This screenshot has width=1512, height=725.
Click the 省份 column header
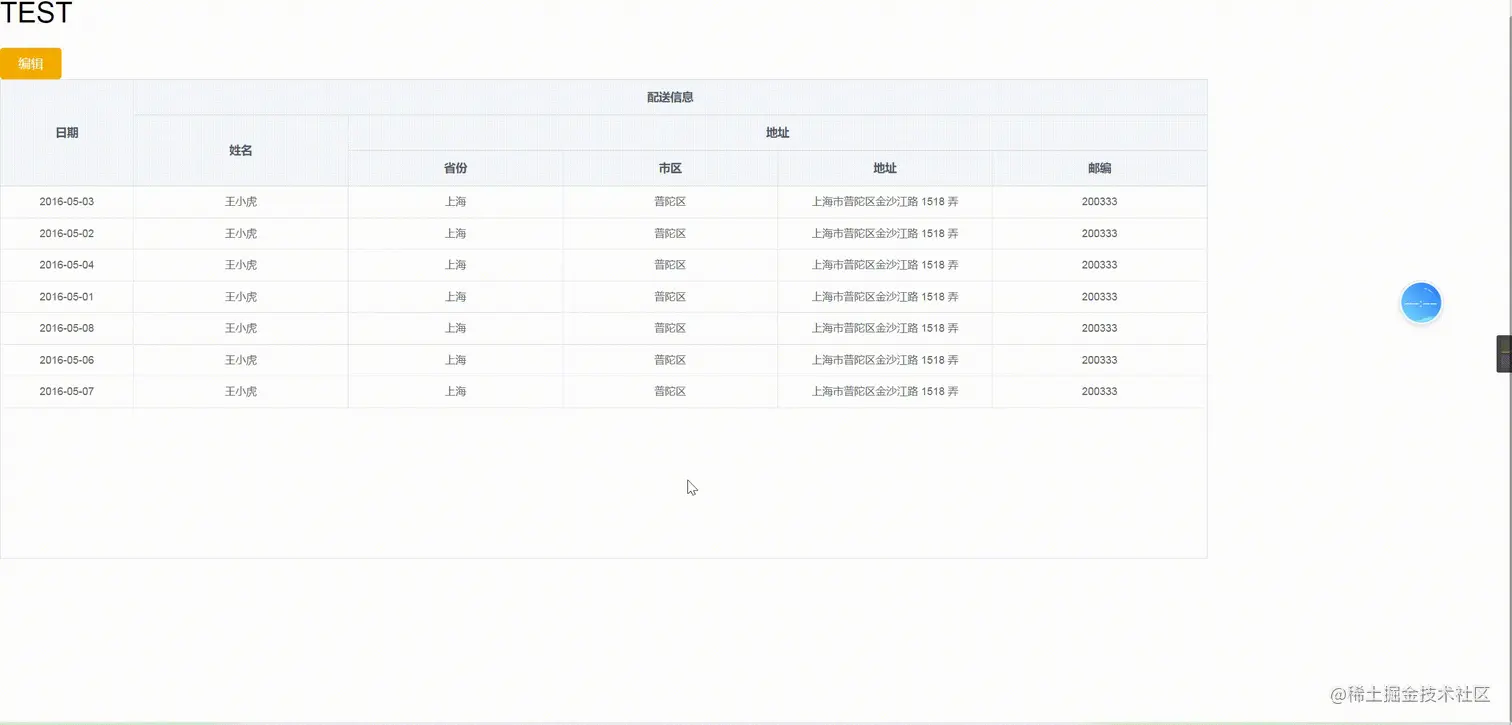coord(455,168)
